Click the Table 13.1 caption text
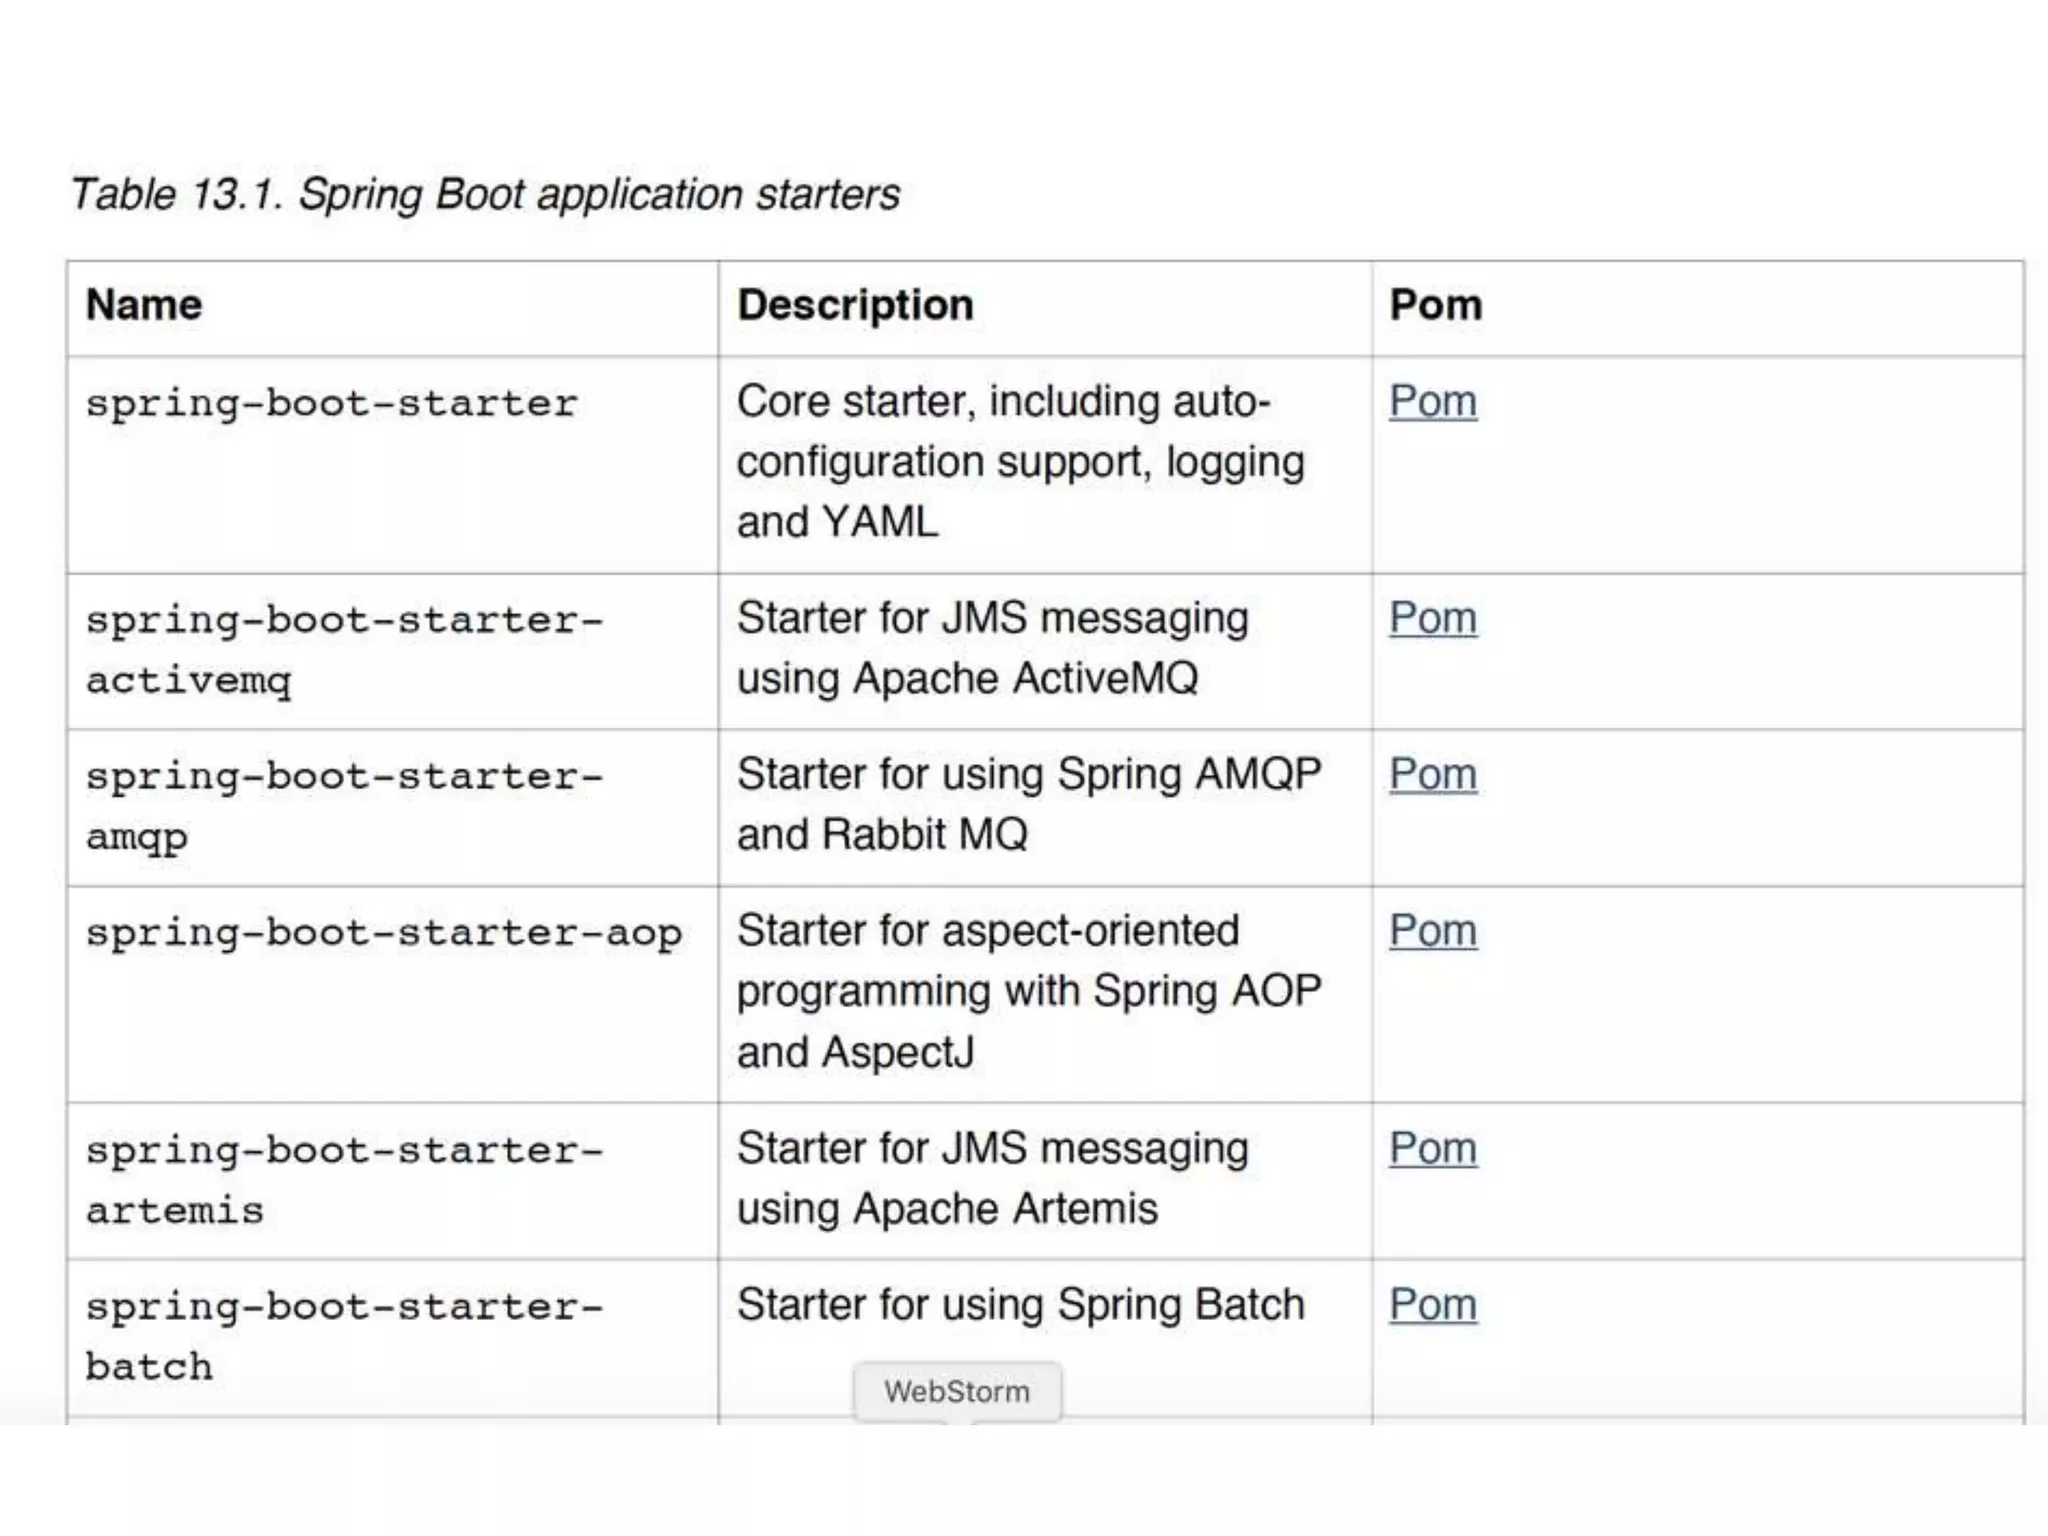Viewport: 2048px width, 1536px height. [485, 194]
